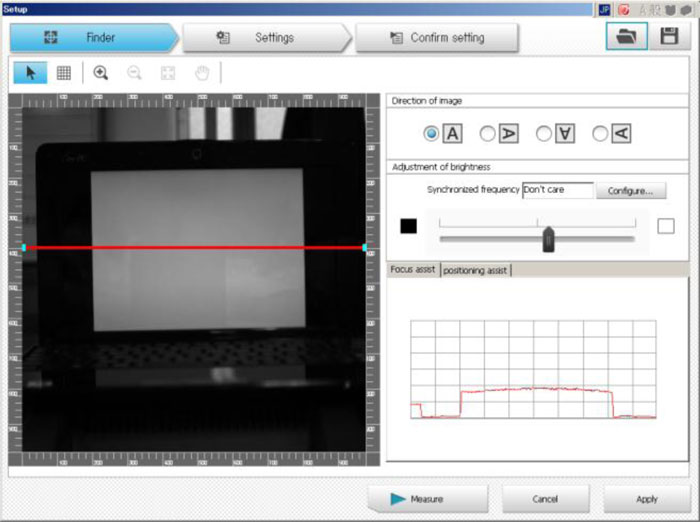700x522 pixels.
Task: Click the left cyan handle of red line
Action: [x=24, y=247]
